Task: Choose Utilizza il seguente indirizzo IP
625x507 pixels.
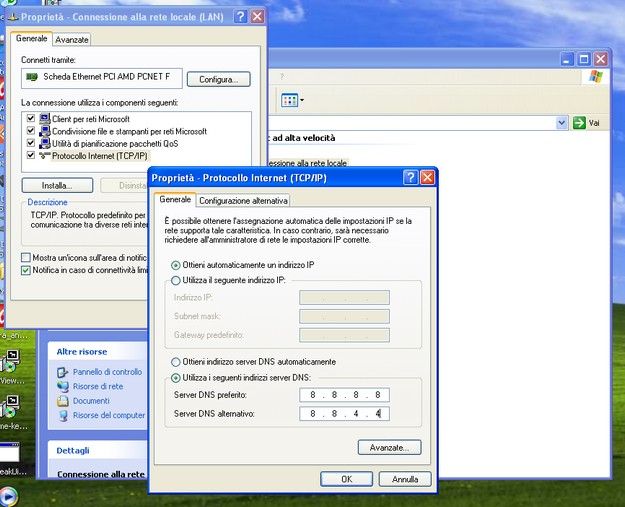Action: 176,280
